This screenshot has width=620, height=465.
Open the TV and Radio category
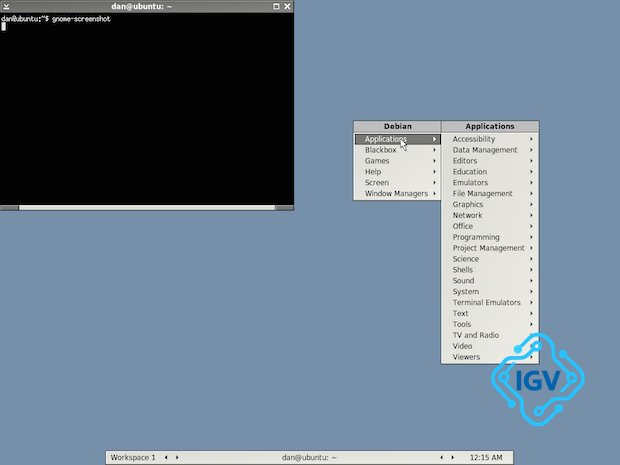[x=490, y=335]
